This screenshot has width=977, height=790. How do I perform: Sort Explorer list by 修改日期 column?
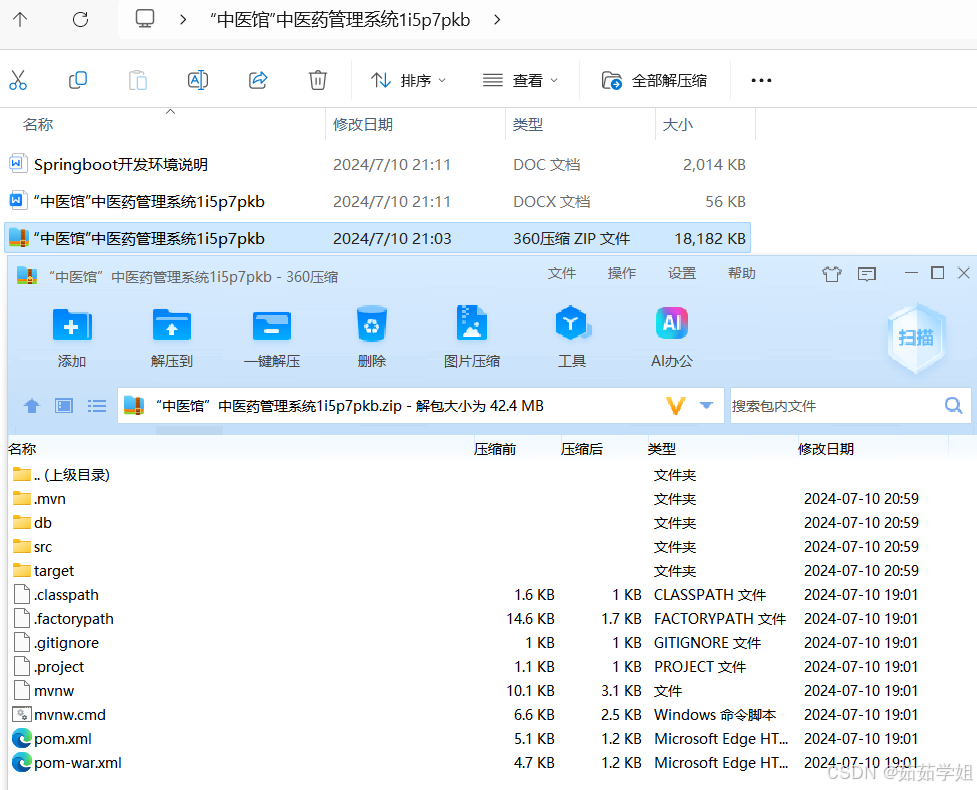point(363,125)
